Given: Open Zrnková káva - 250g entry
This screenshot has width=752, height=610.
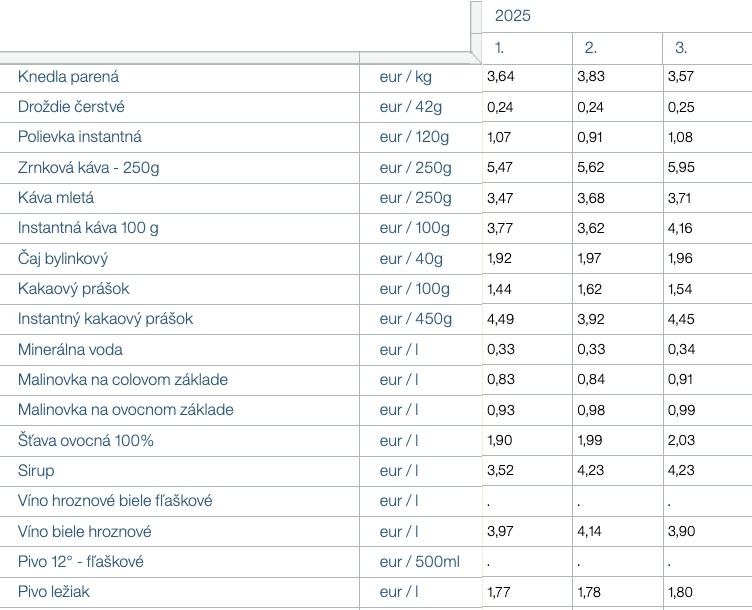Looking at the screenshot, I should click(x=88, y=167).
